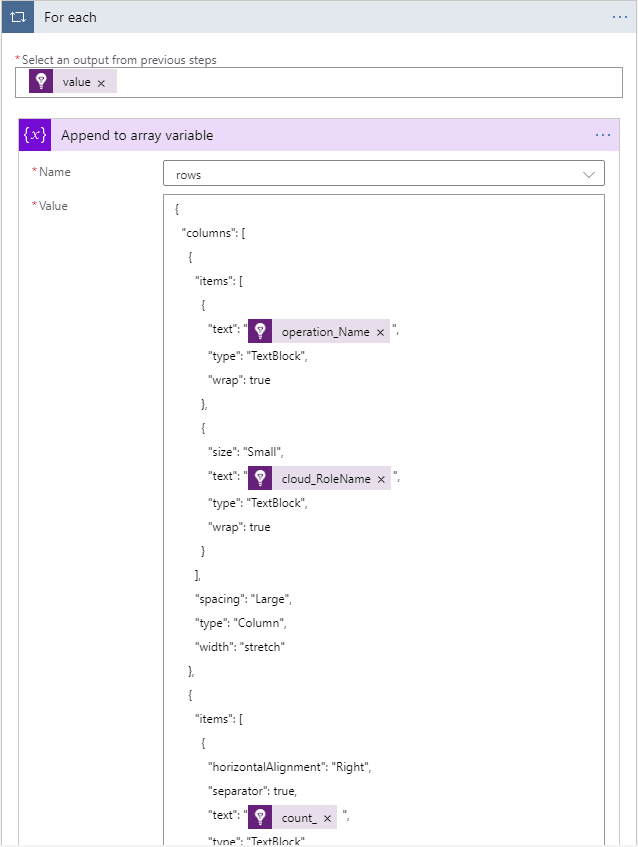Viewport: 638px width, 847px height.
Task: Remove the operation_Name token
Action: point(380,333)
